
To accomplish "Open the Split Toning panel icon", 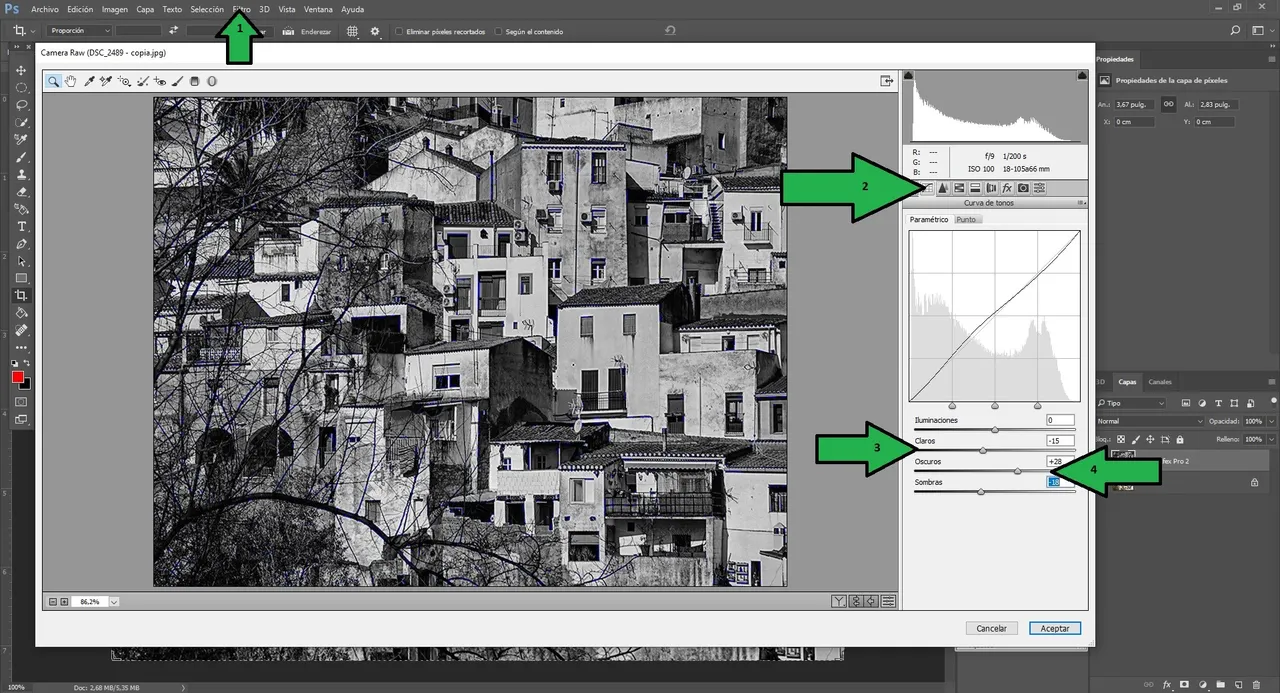I will coord(975,188).
